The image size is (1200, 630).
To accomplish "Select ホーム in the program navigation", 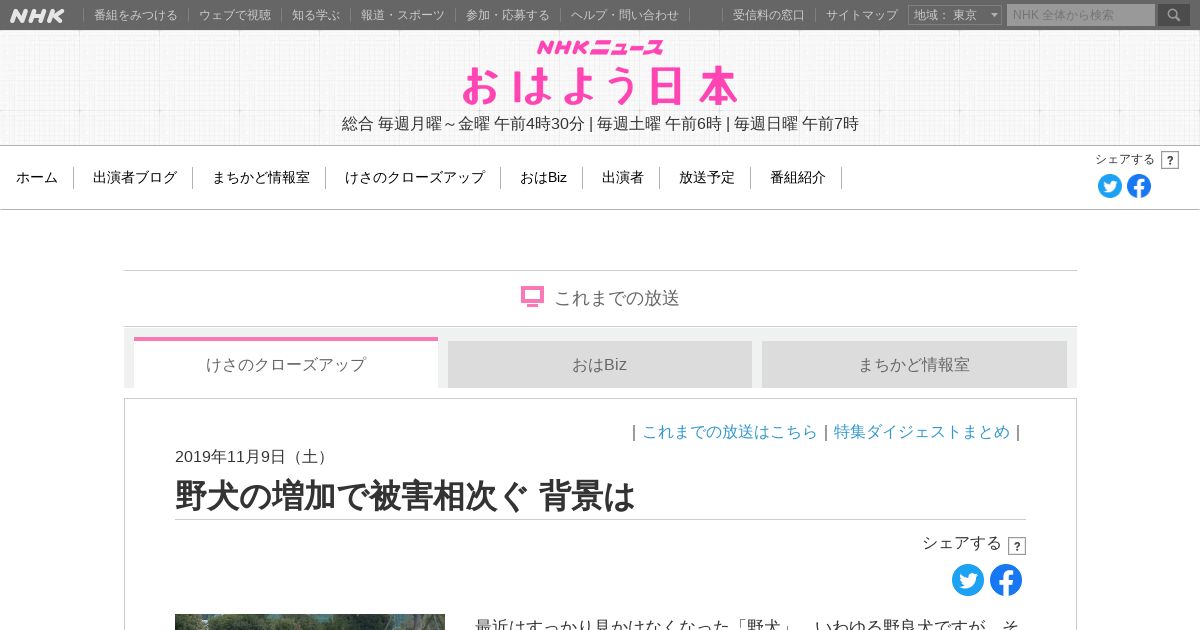I will tap(37, 178).
